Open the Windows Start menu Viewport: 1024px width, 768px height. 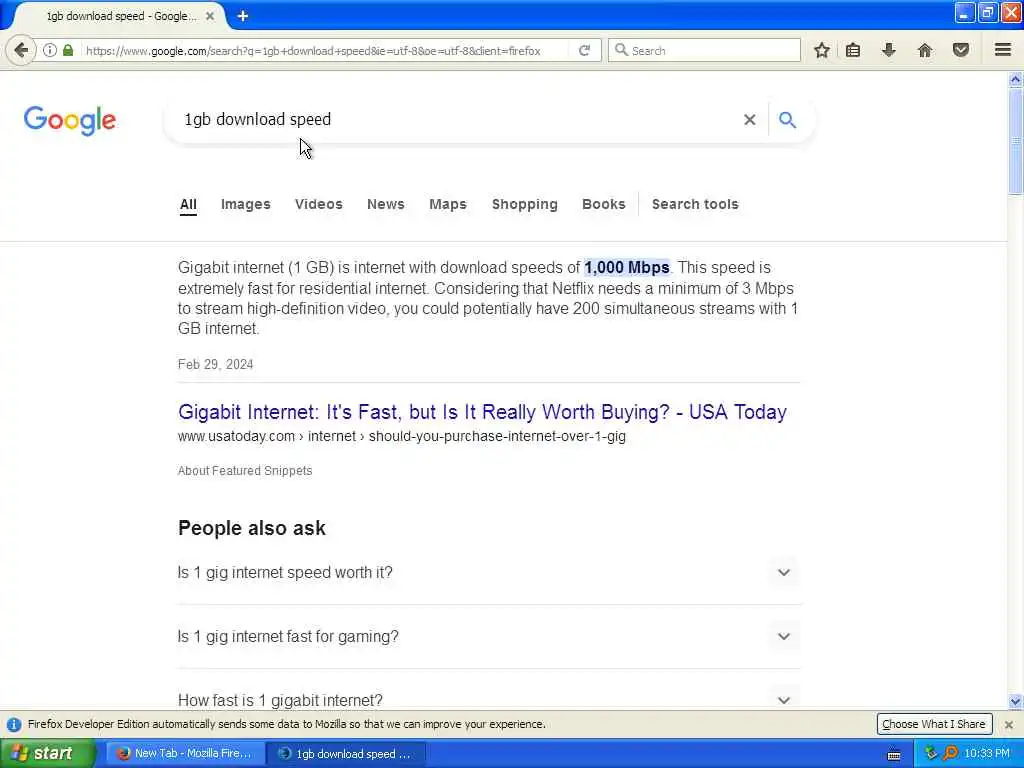click(46, 754)
